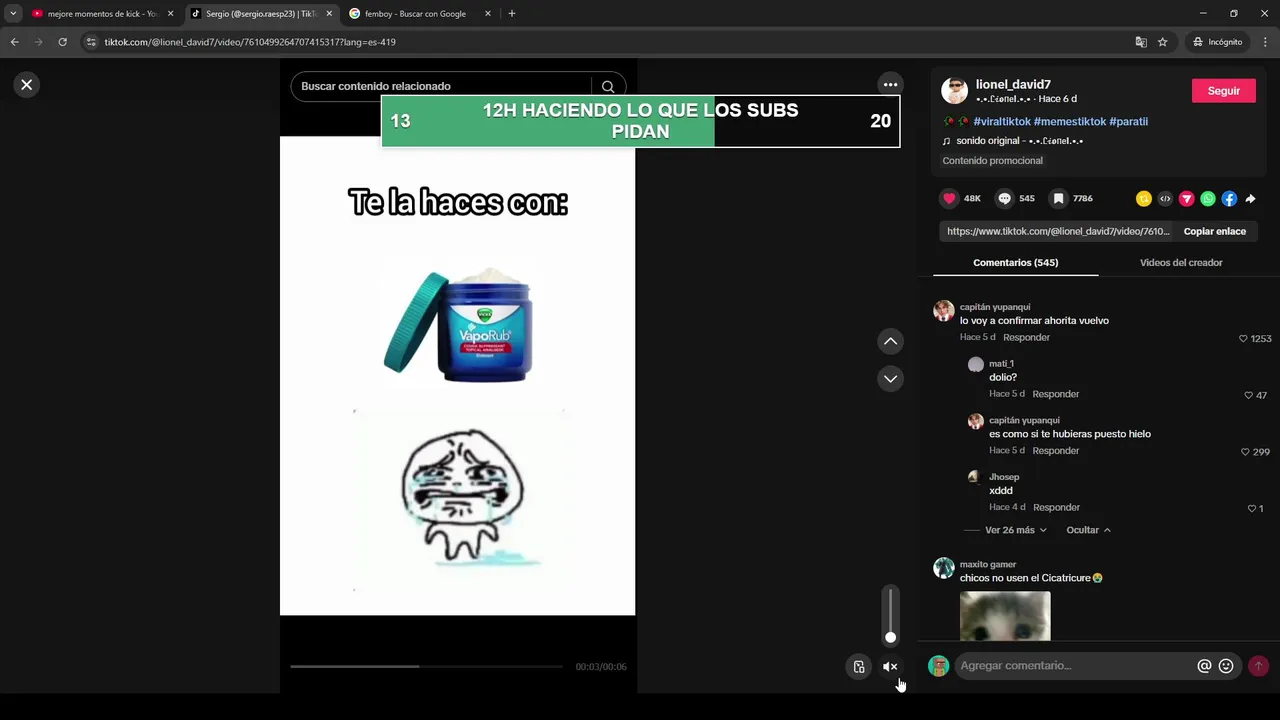Viewport: 1280px width, 720px height.
Task: Toggle the auto-scroll icon beside mute
Action: (x=859, y=667)
